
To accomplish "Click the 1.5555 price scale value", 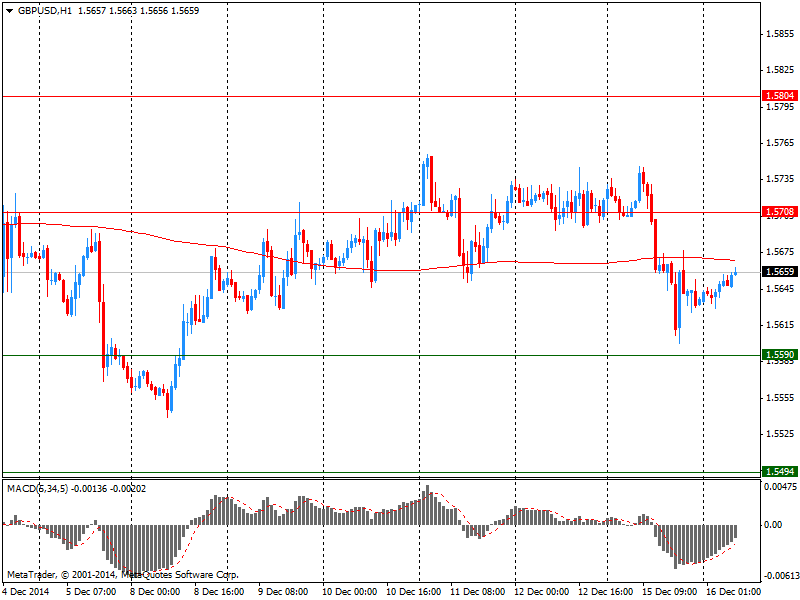I will (780, 398).
